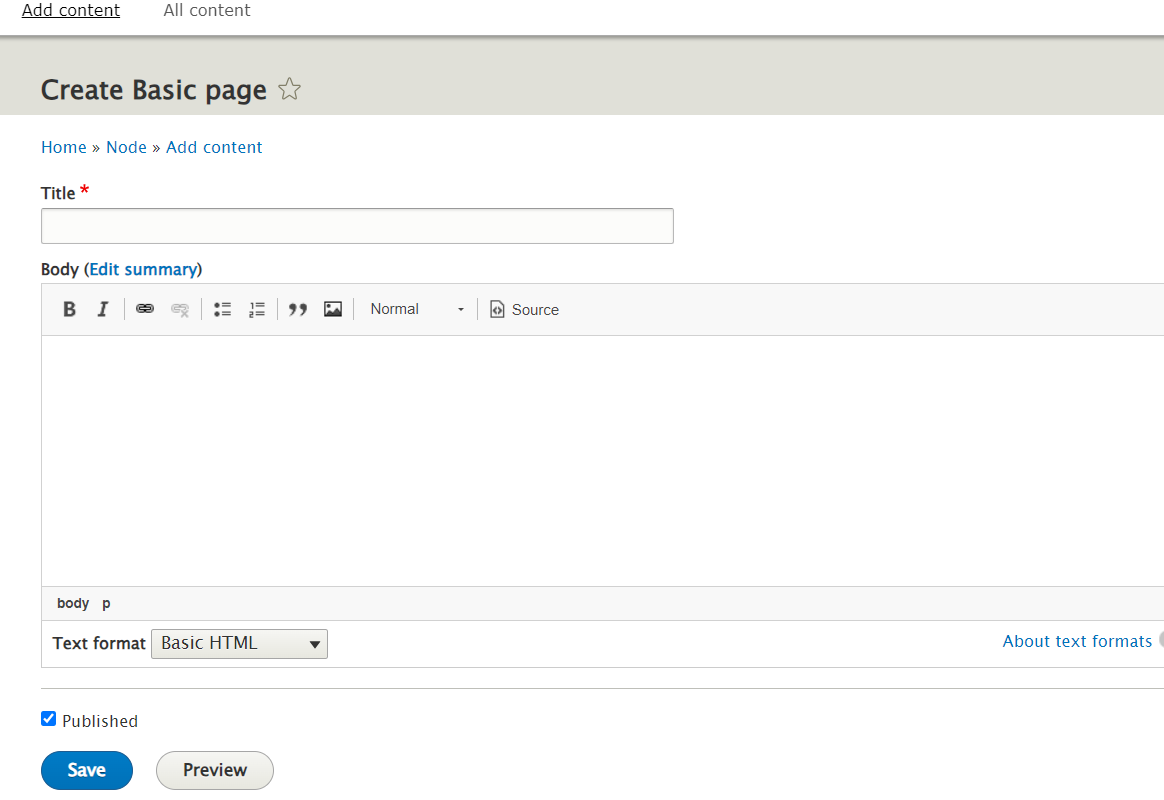Uncheck the Published checkbox
Image resolution: width=1164 pixels, height=800 pixels.
pos(48,718)
